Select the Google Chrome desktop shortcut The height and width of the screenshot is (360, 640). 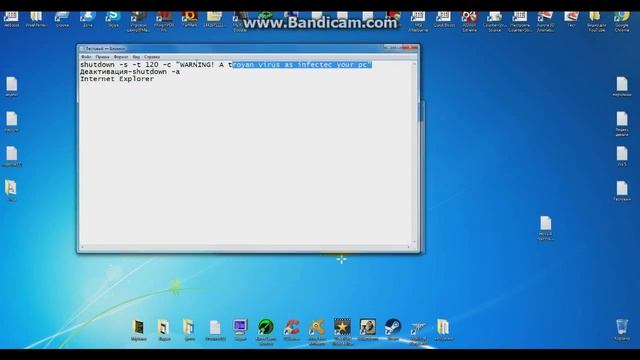622,21
